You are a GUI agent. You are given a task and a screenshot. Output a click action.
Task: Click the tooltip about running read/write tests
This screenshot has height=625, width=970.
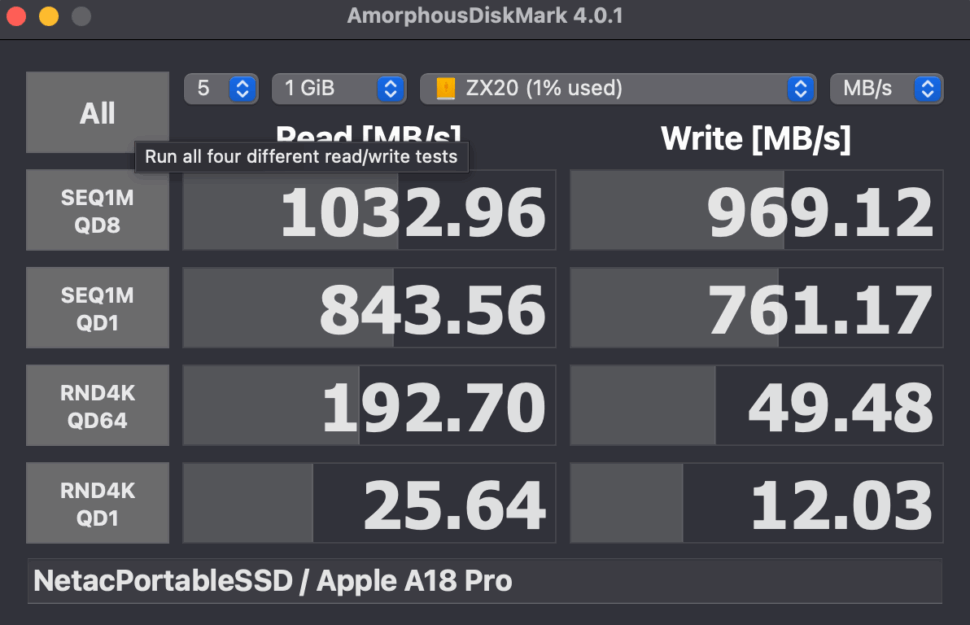coord(301,157)
